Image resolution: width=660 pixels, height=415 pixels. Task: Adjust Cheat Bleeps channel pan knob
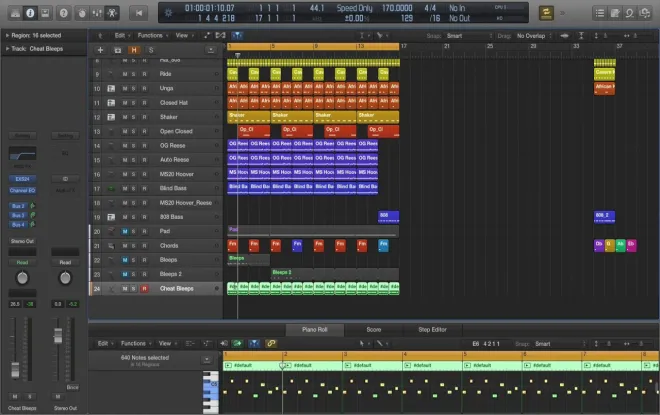(x=22, y=278)
